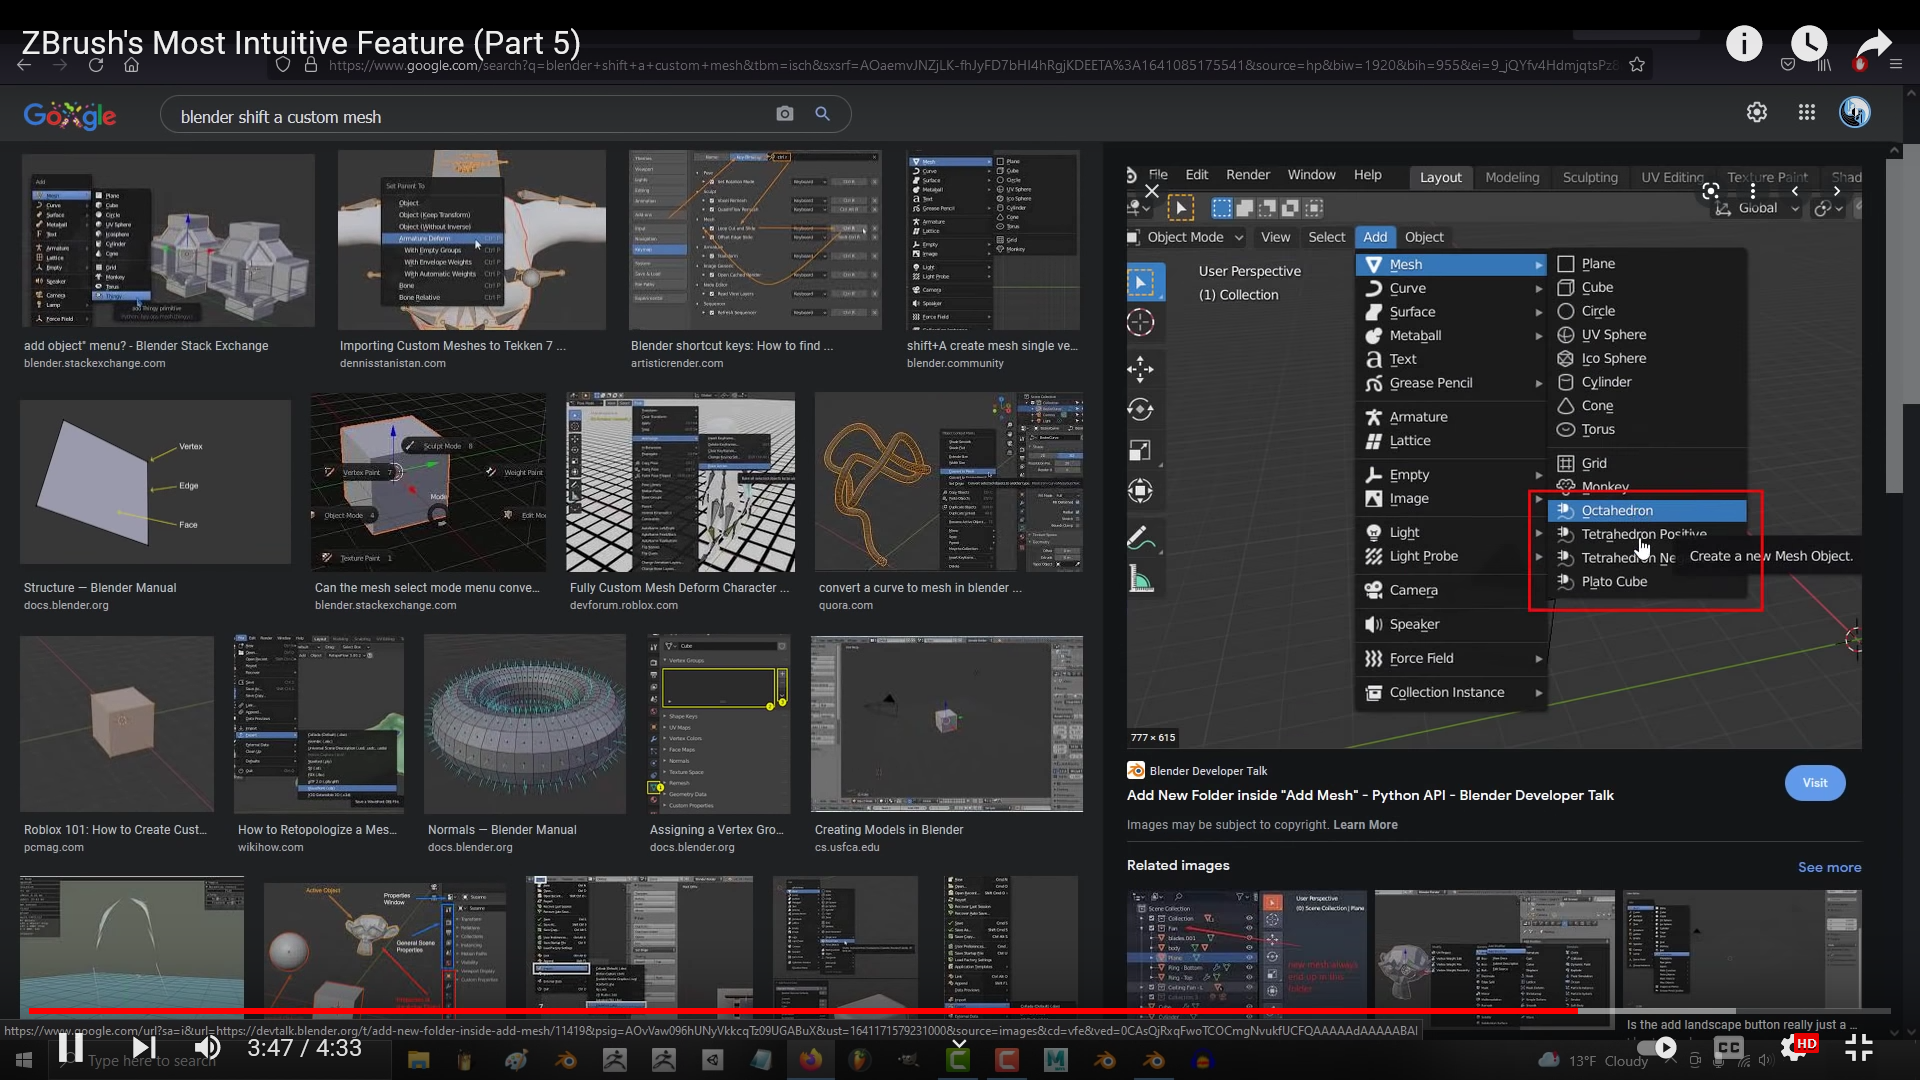This screenshot has width=1920, height=1080.
Task: Exit fullscreen mode in player
Action: tap(1858, 1047)
